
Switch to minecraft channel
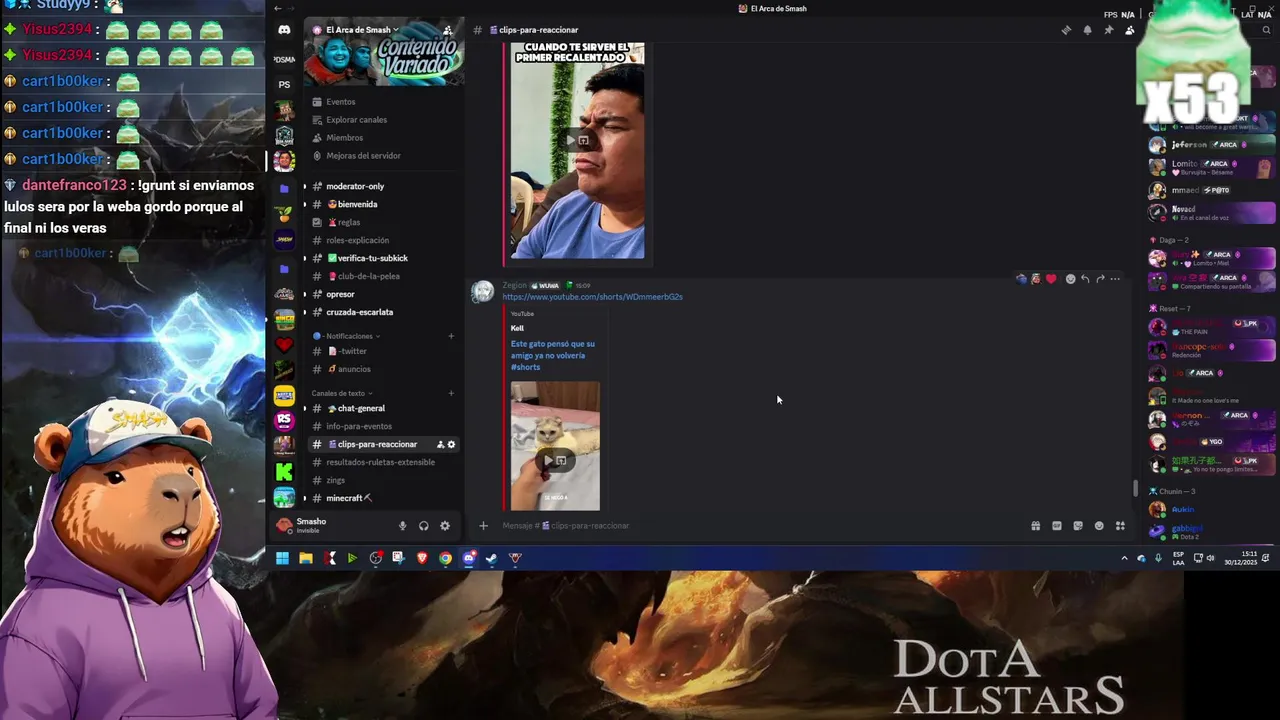coord(383,498)
